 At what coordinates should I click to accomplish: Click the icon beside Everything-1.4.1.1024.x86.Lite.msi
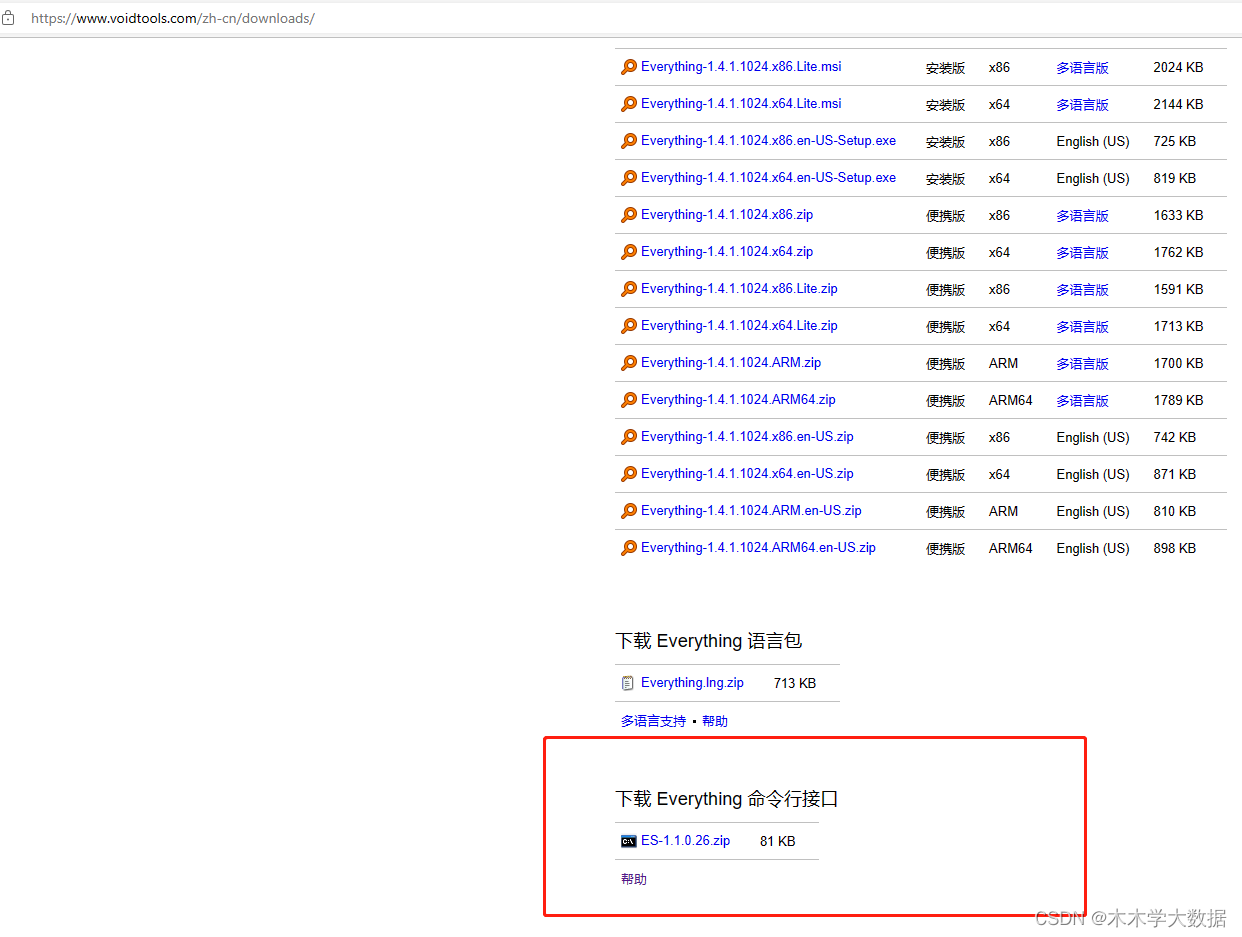click(628, 67)
